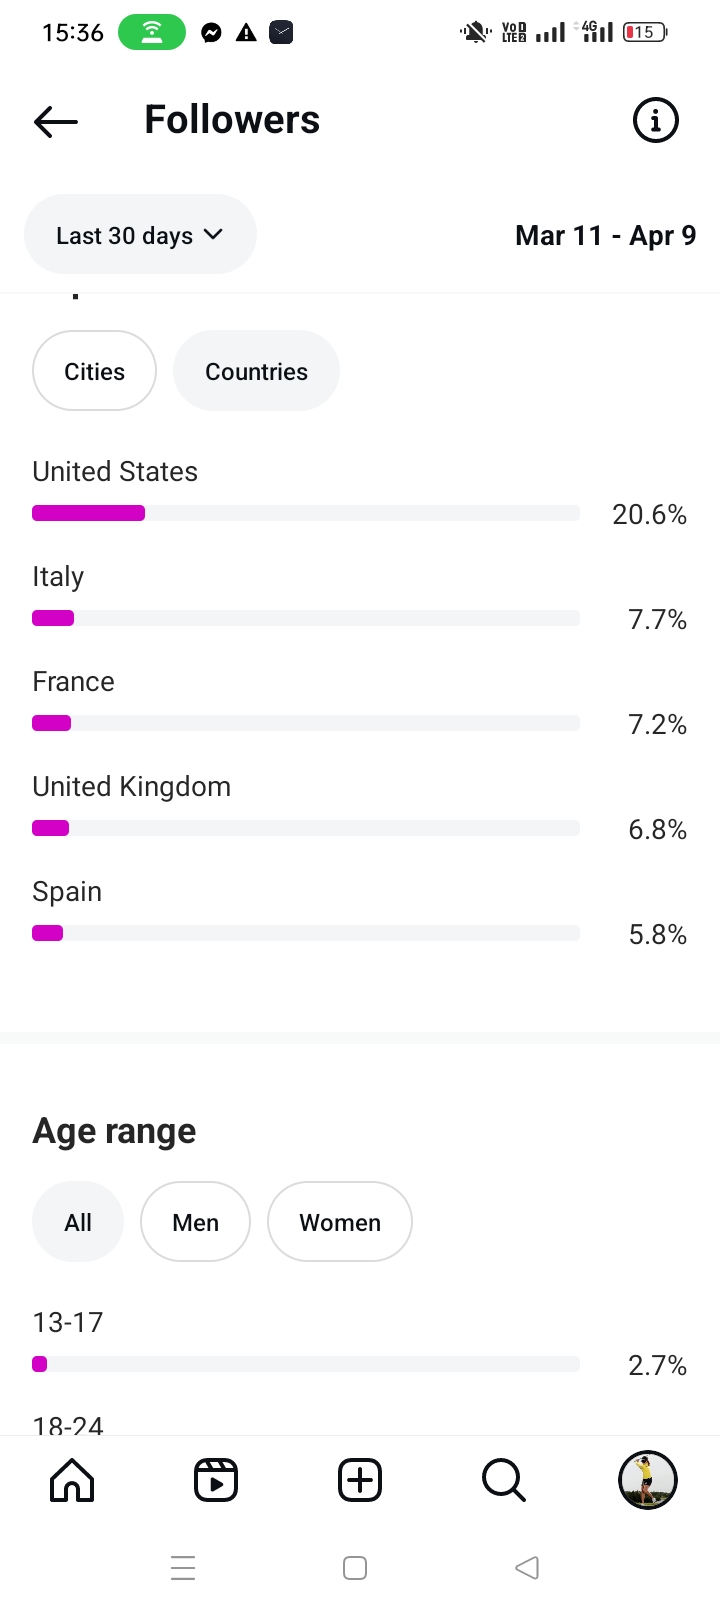Go to the Home feed icon

(72, 1480)
